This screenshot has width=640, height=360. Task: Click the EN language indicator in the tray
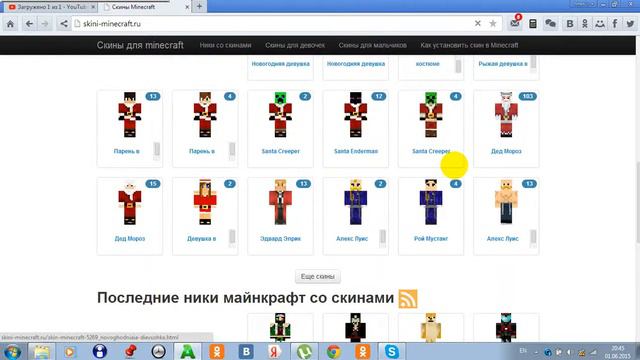coord(523,350)
